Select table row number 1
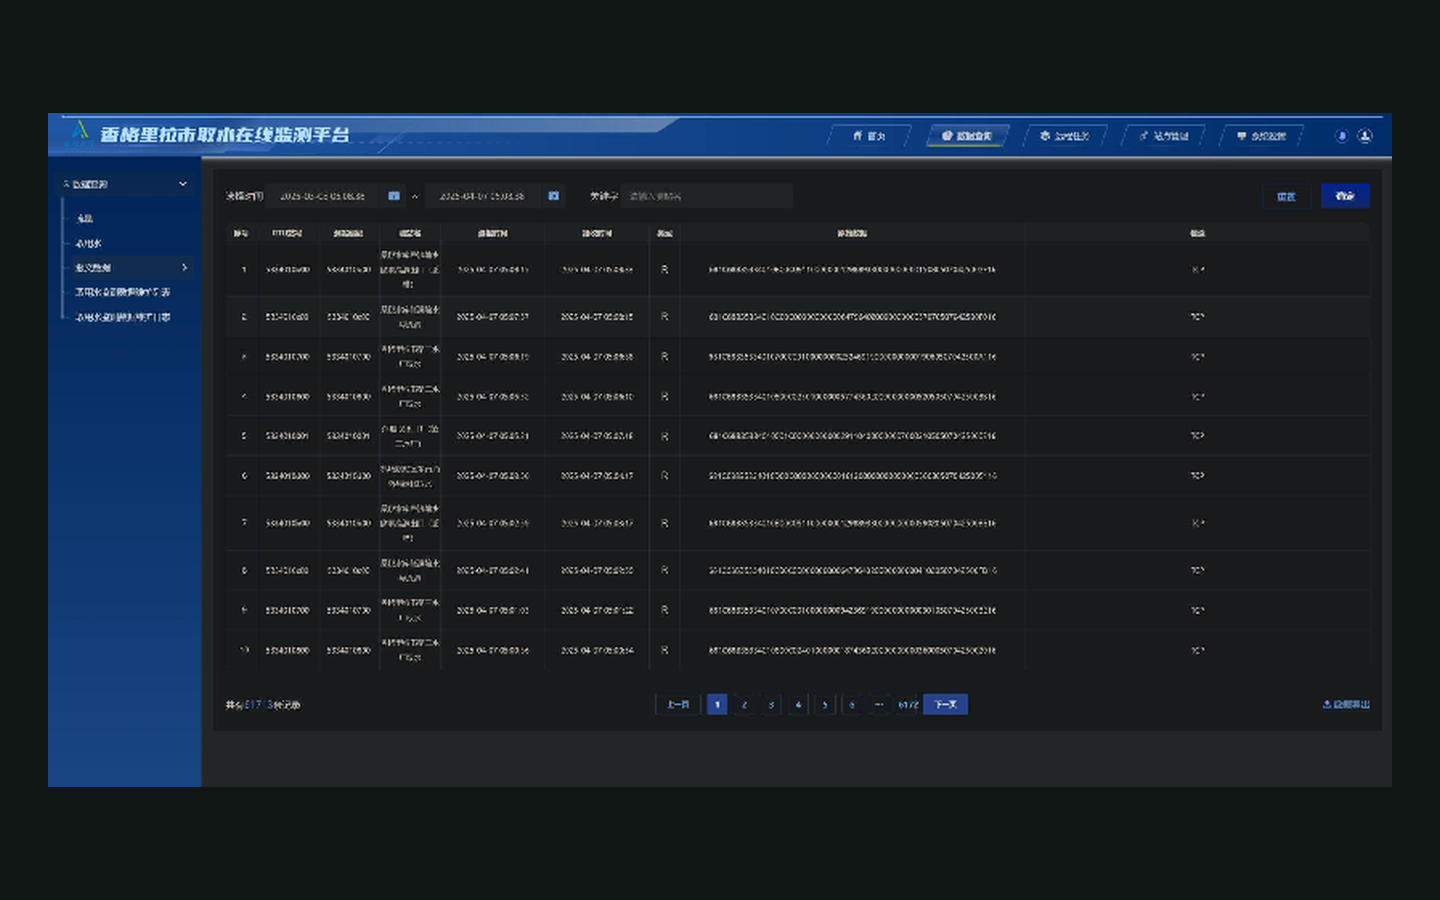This screenshot has height=900, width=1440. coord(798,269)
